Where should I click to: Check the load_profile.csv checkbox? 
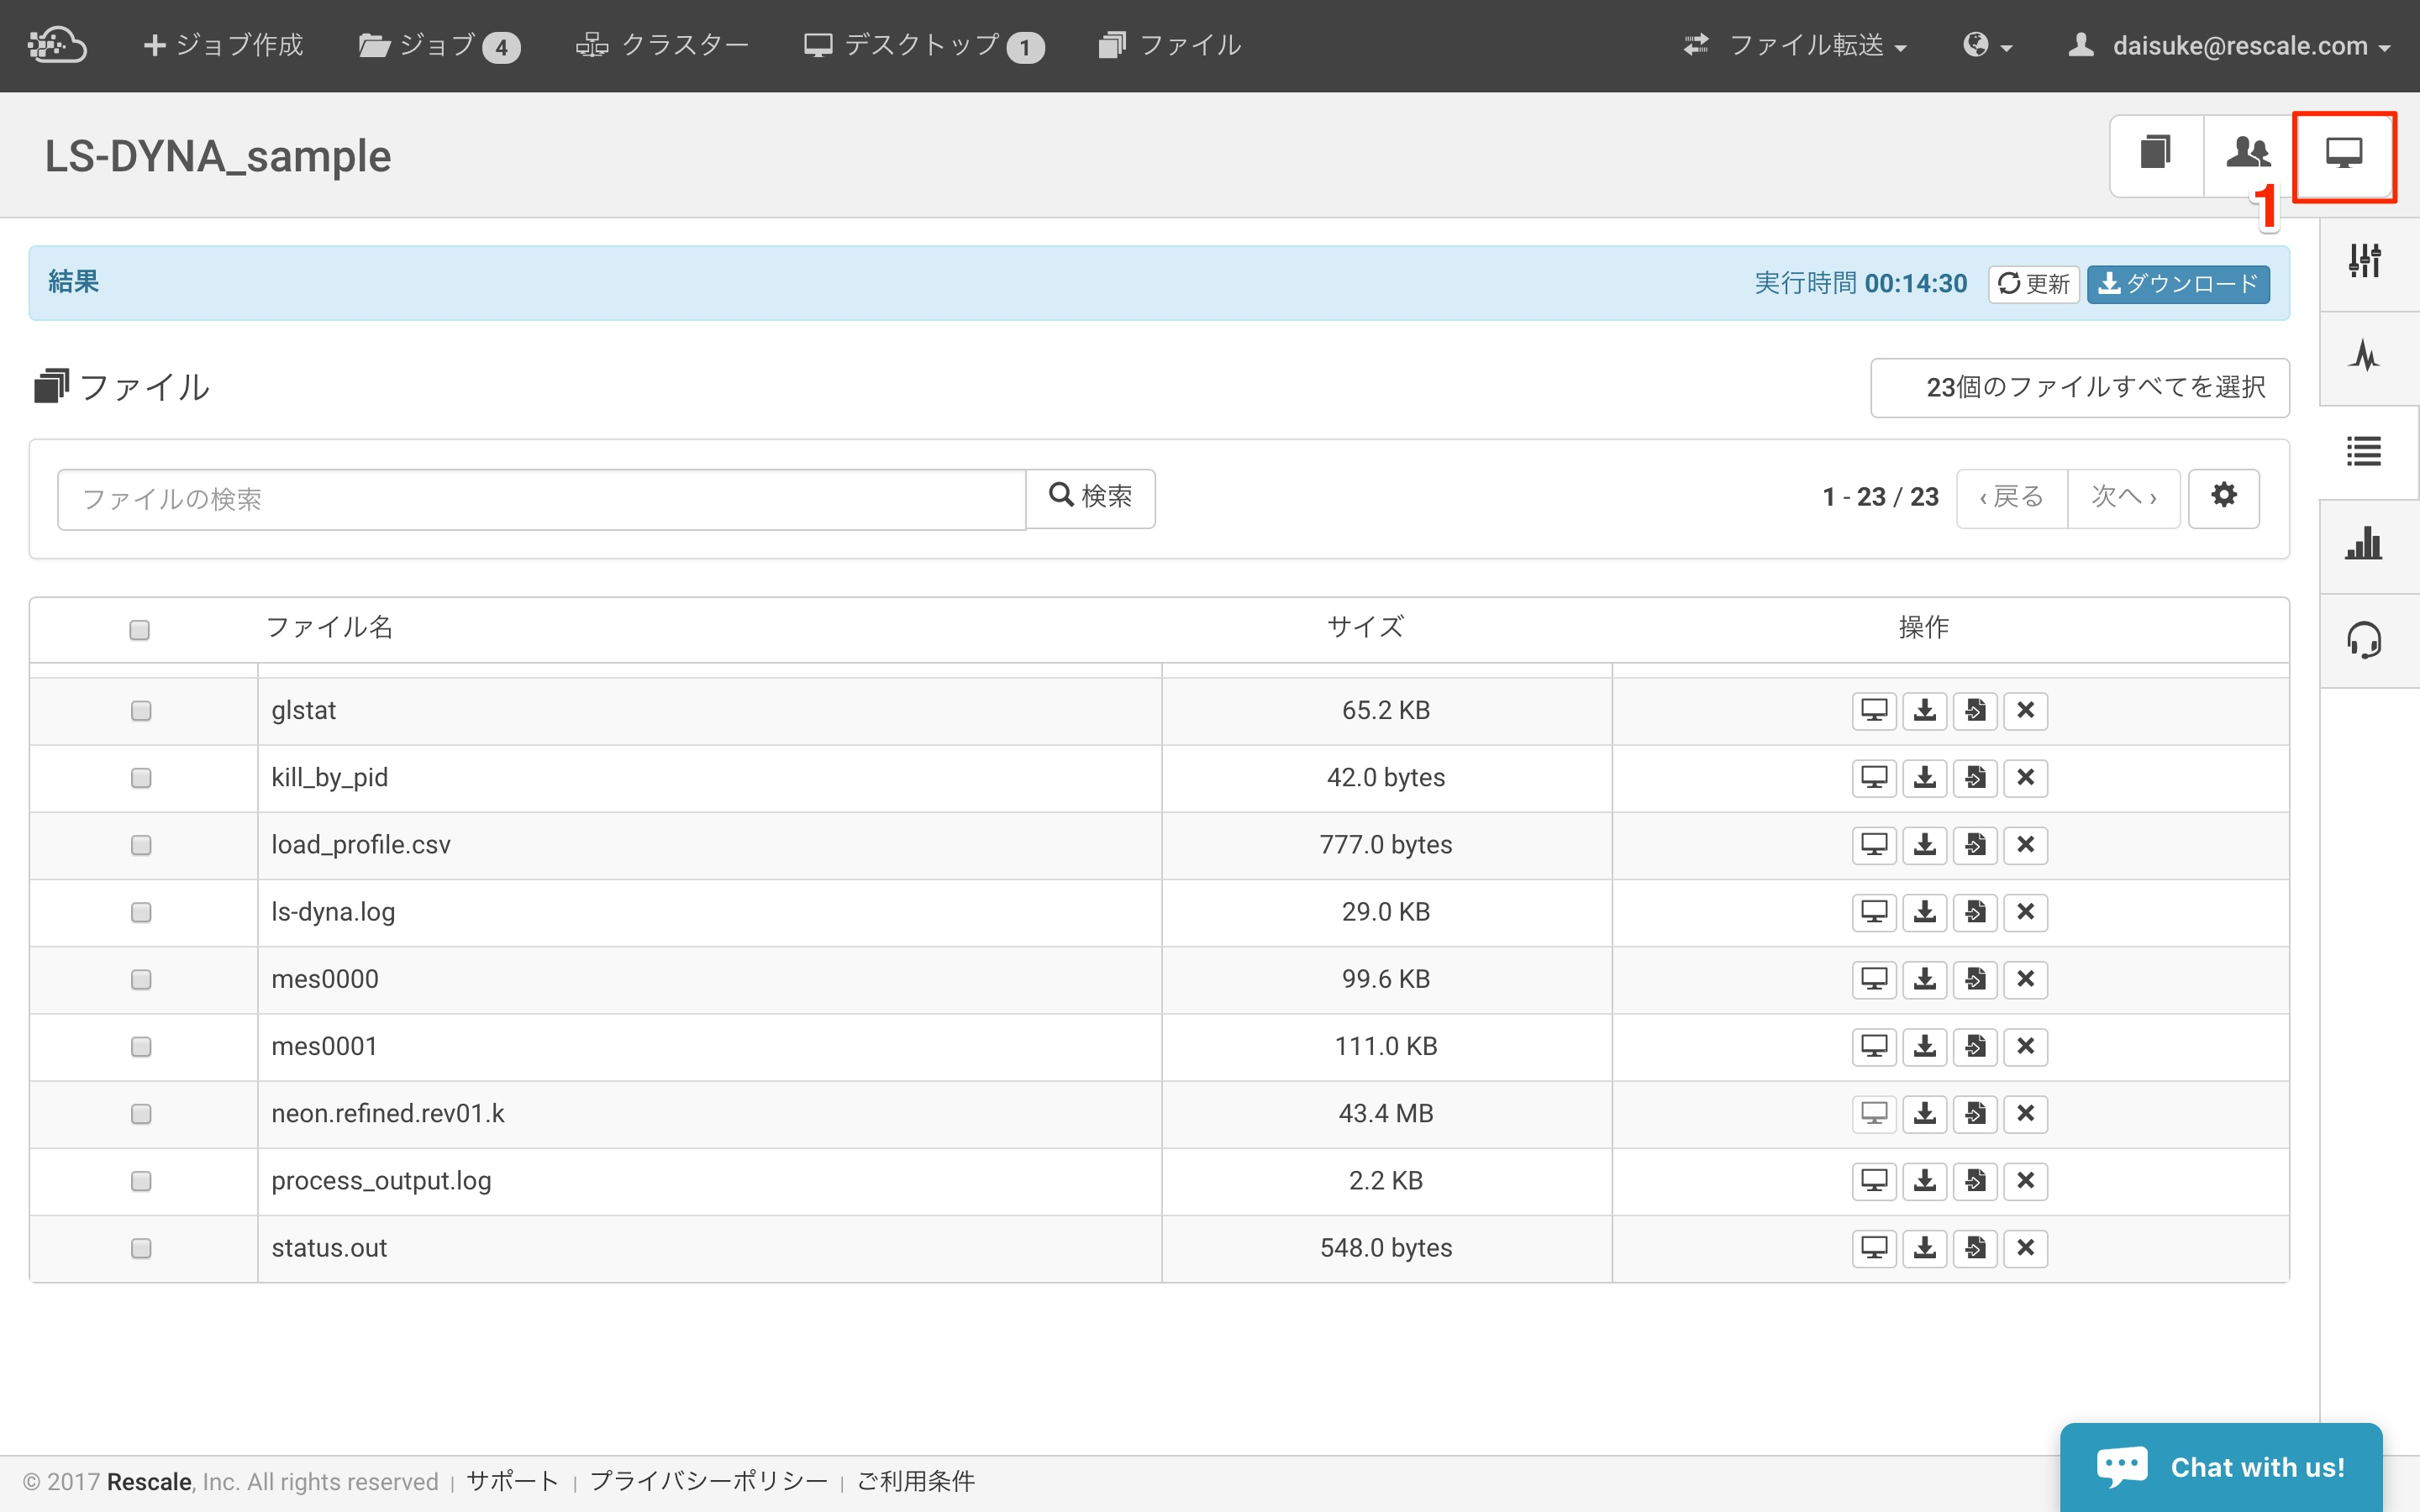coord(140,844)
